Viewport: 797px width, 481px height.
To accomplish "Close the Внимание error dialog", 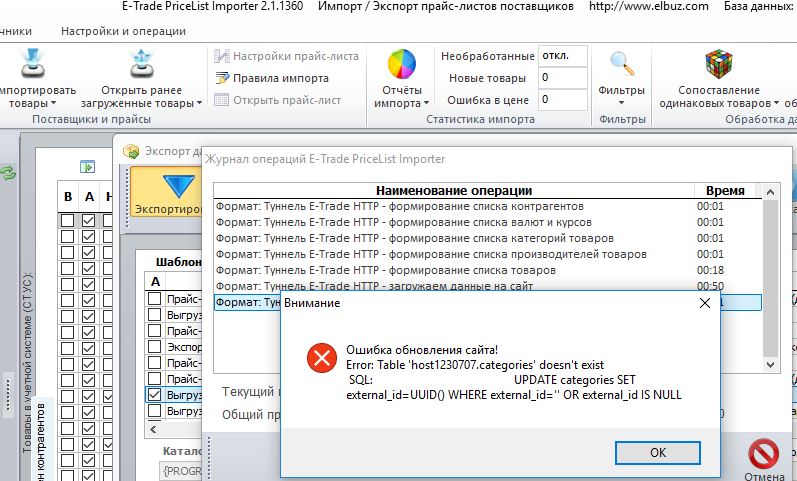I will tap(704, 303).
